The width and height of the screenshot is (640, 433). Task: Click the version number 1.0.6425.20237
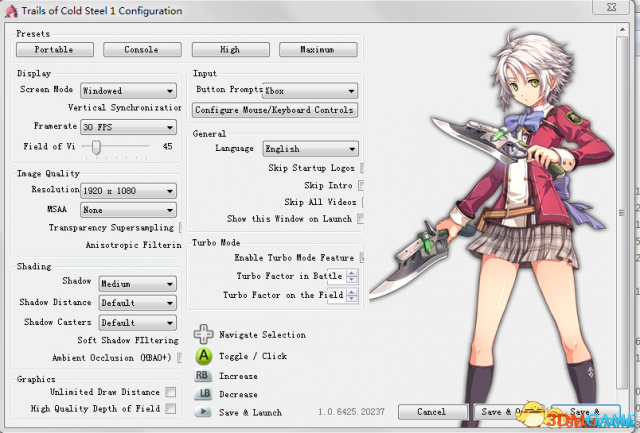[x=351, y=412]
